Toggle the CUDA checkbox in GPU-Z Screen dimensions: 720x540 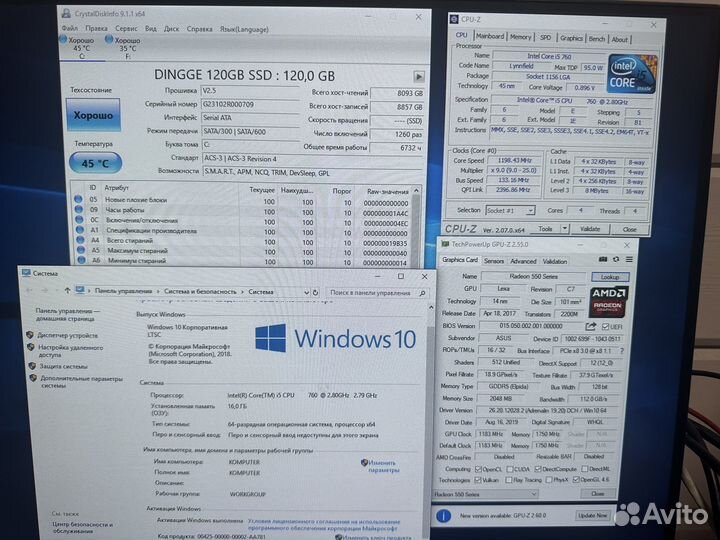click(510, 469)
